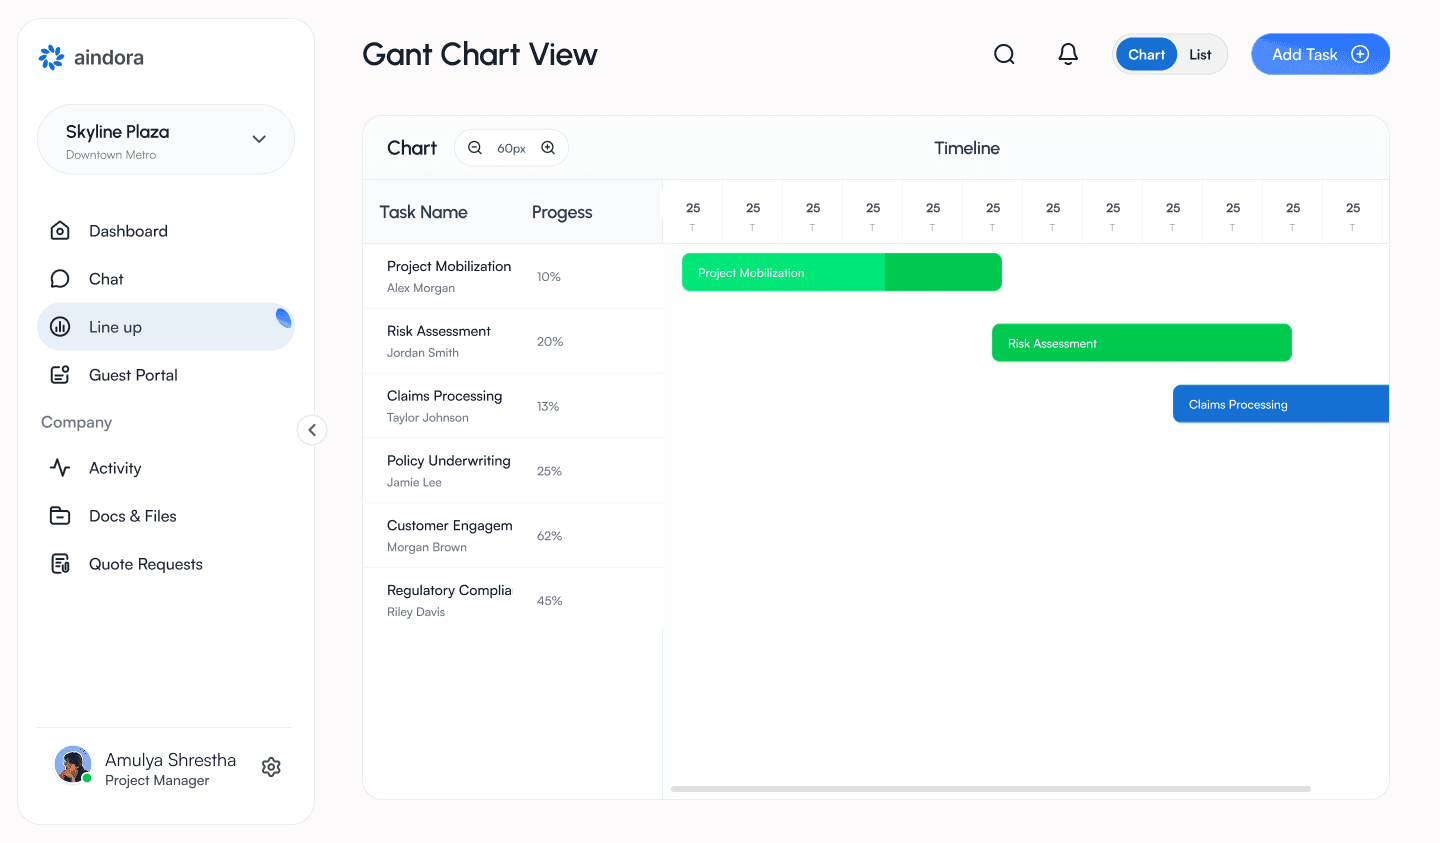This screenshot has height=843, width=1440.
Task: Open Quote Requests page
Action: pos(166,564)
